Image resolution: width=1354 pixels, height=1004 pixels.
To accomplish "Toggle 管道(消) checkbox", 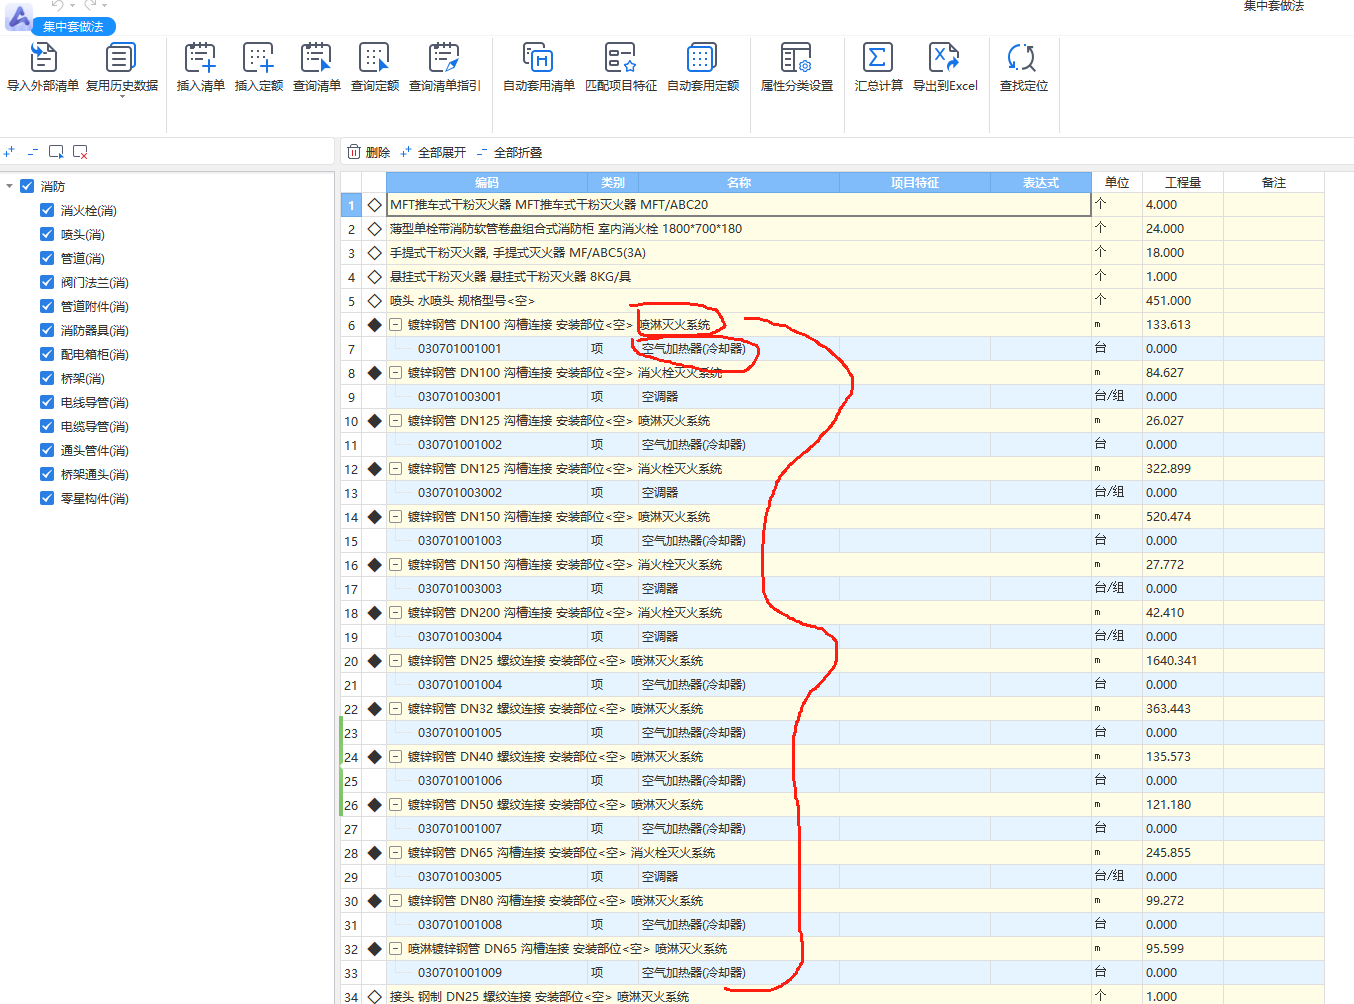I will click(x=47, y=258).
